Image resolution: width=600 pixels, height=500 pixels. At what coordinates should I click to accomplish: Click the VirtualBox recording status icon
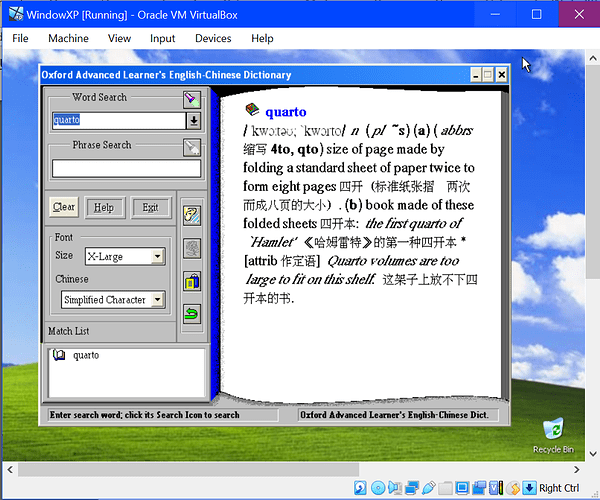(479, 488)
